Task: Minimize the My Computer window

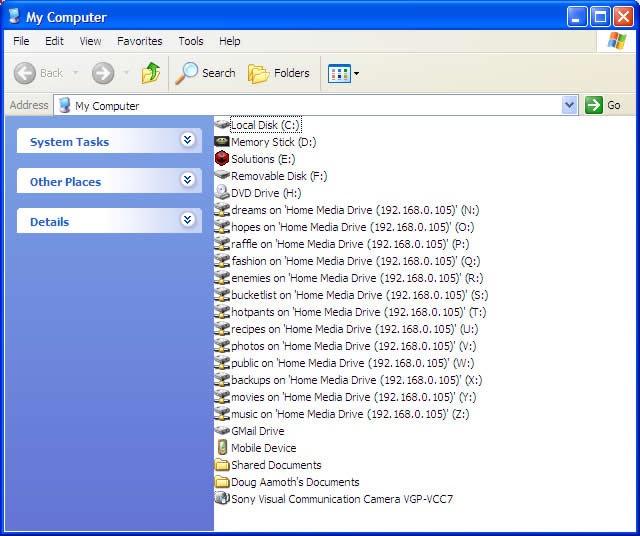Action: point(576,17)
